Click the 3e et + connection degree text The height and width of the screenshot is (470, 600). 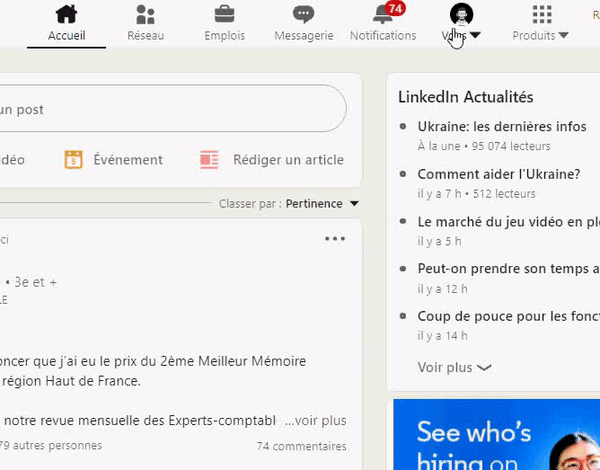pos(36,282)
